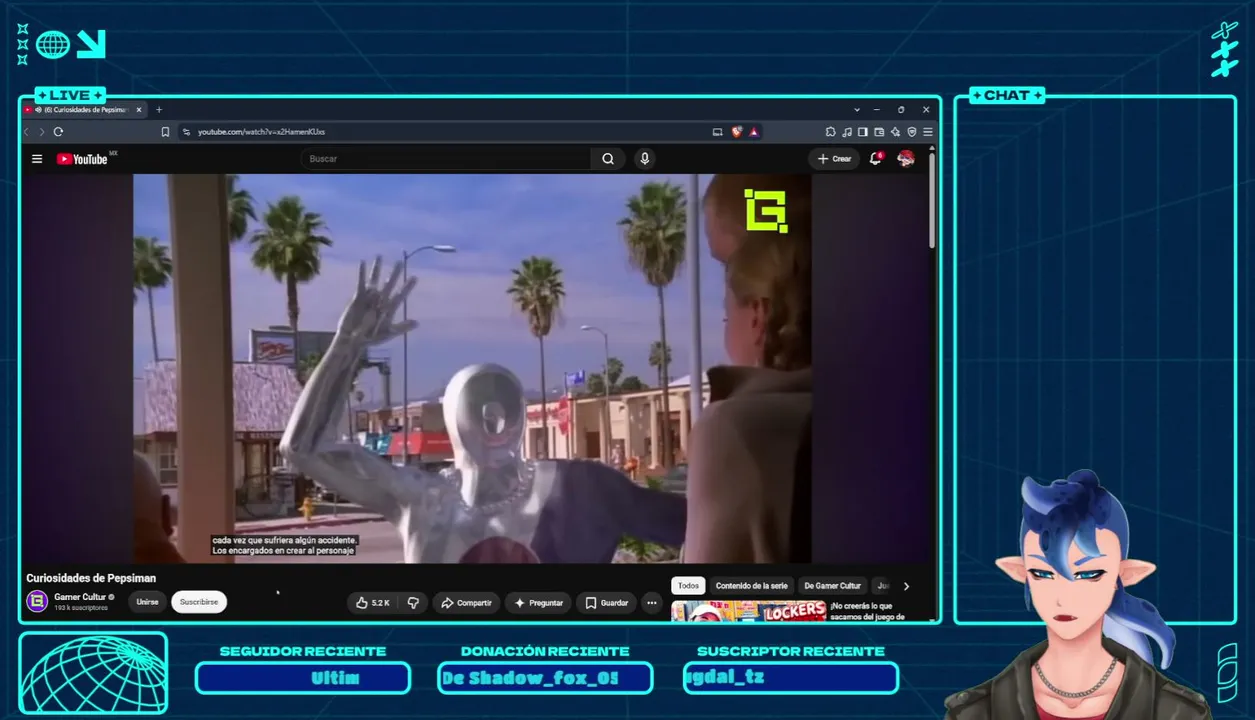Open the tab search dropdown arrow

857,110
